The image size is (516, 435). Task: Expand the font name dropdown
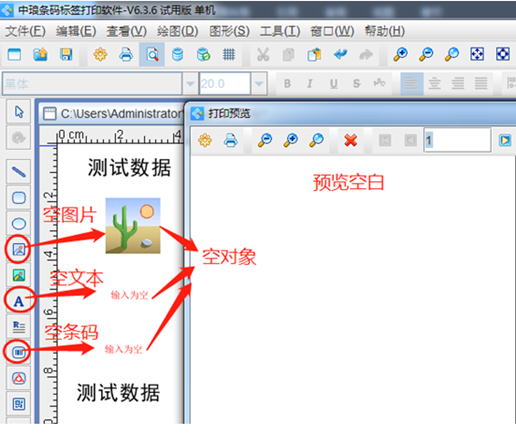190,84
